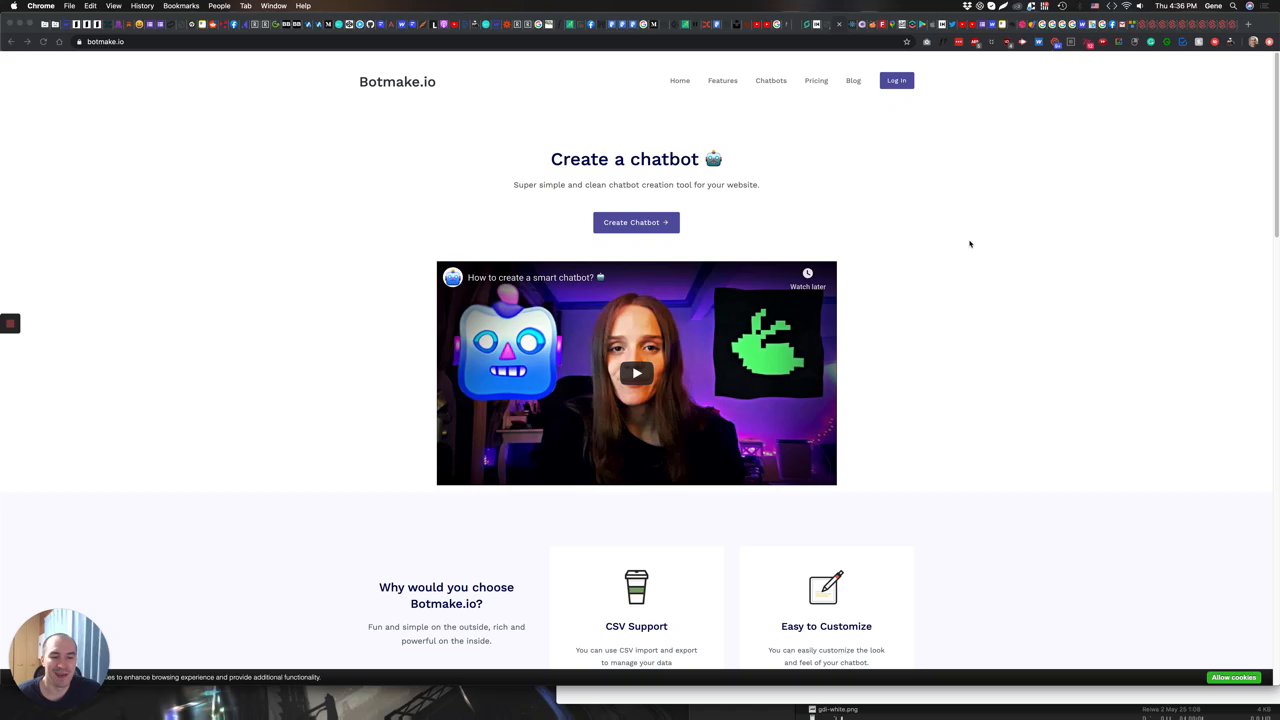Click the browser forward arrow
The height and width of the screenshot is (720, 1280).
click(27, 41)
